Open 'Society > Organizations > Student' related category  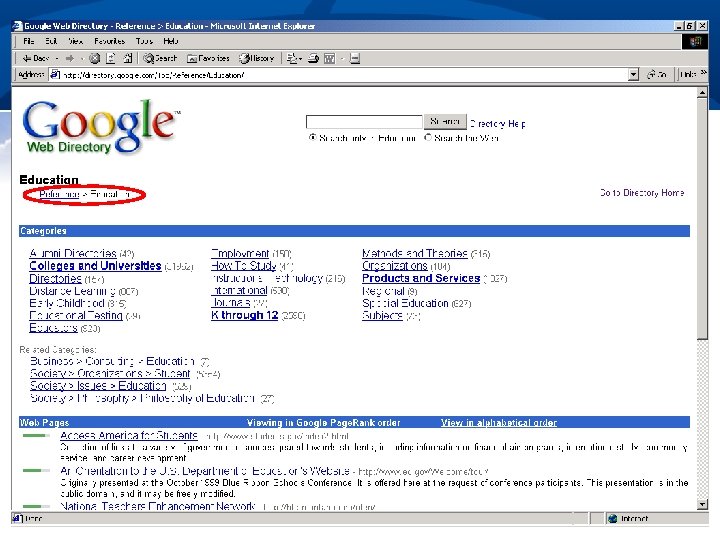110,373
